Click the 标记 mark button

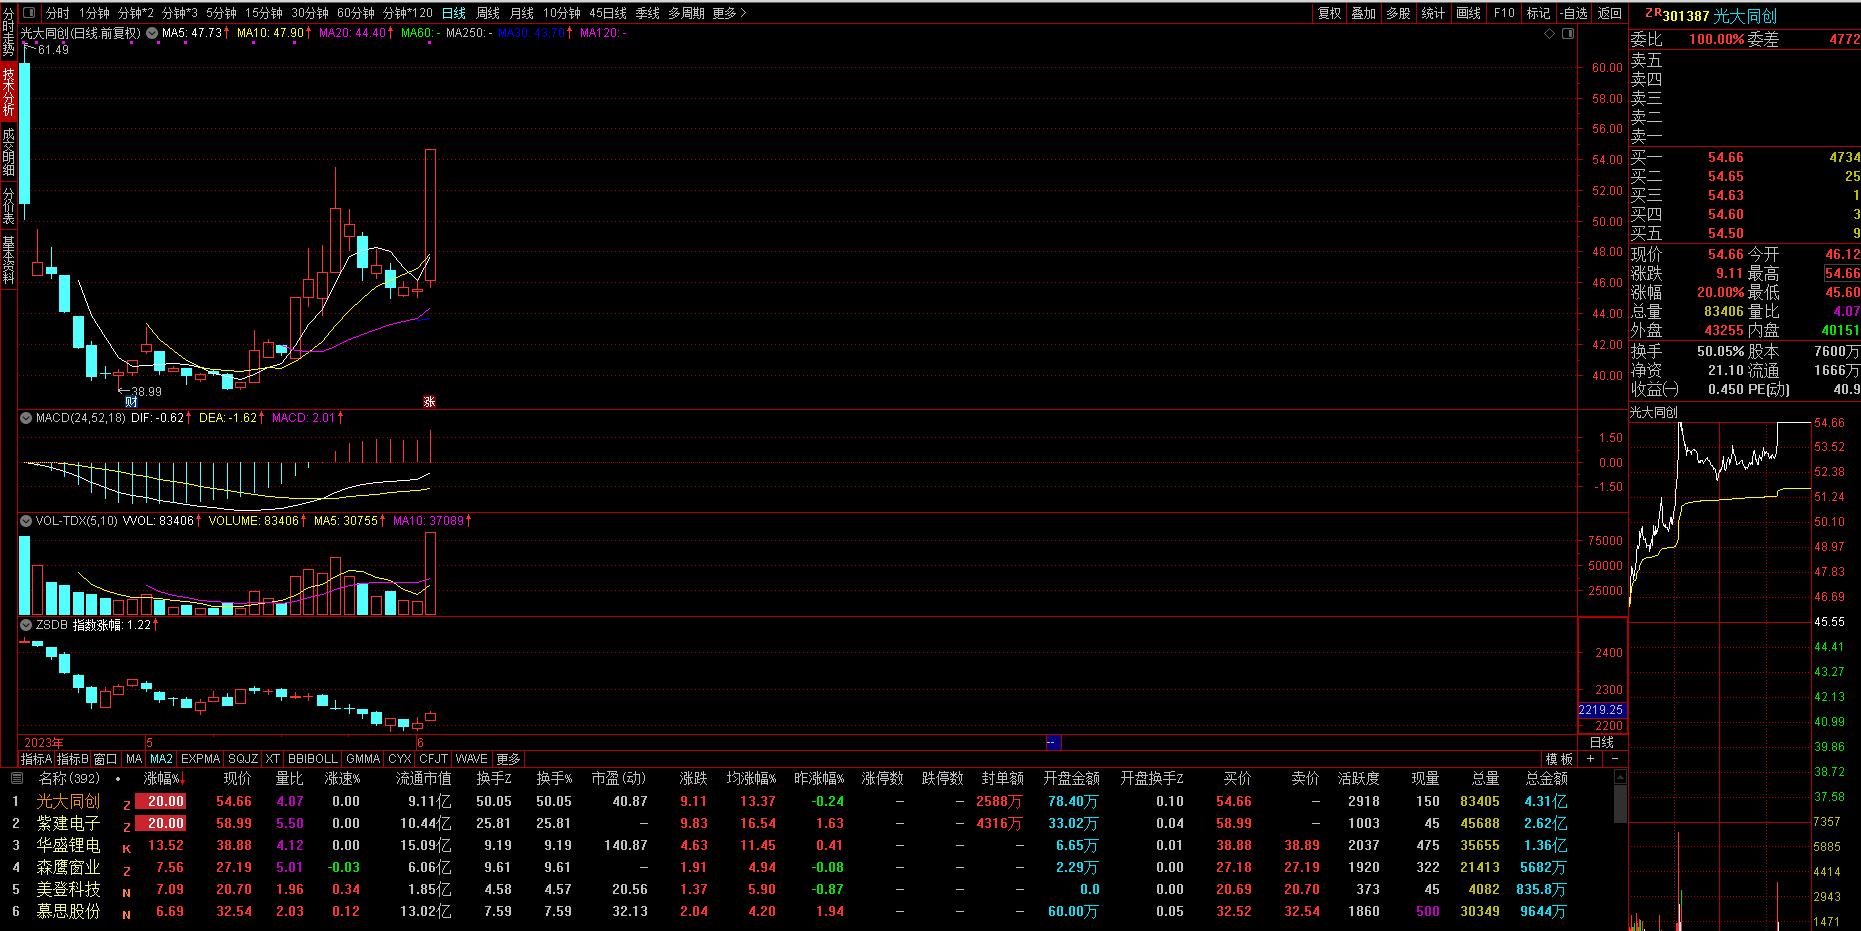point(1538,13)
